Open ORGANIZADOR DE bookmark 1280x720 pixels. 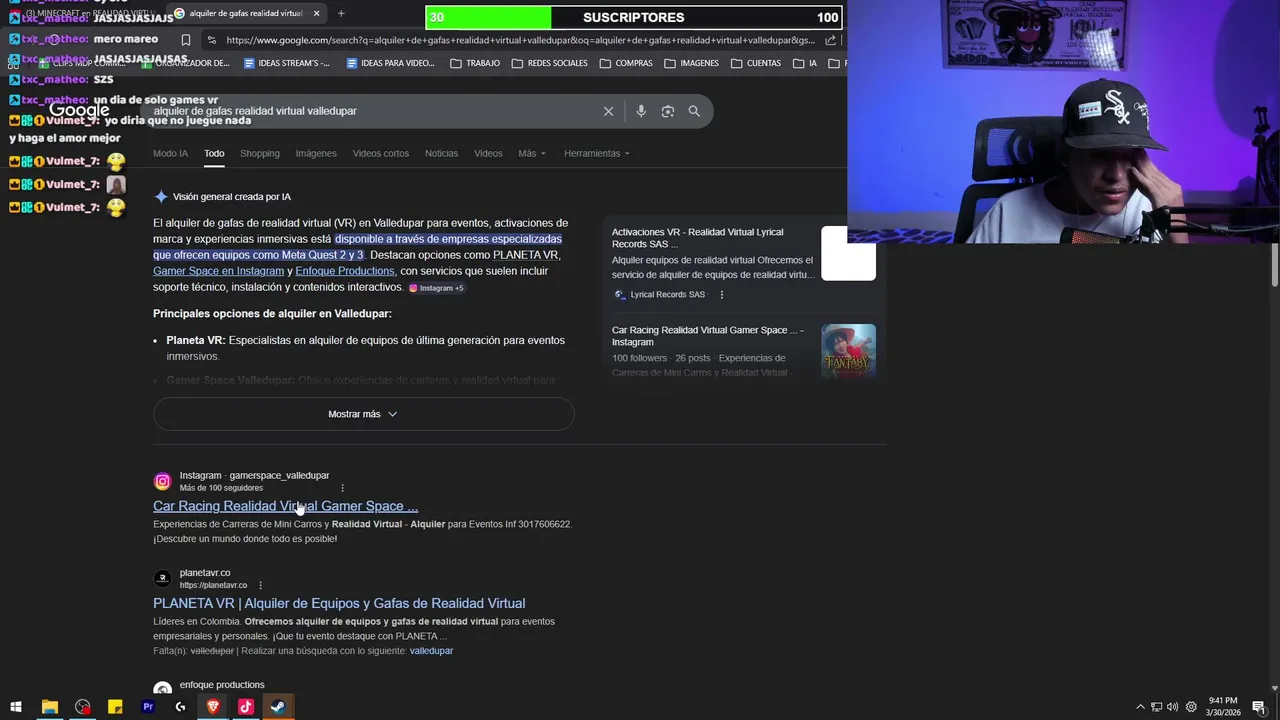click(x=186, y=63)
